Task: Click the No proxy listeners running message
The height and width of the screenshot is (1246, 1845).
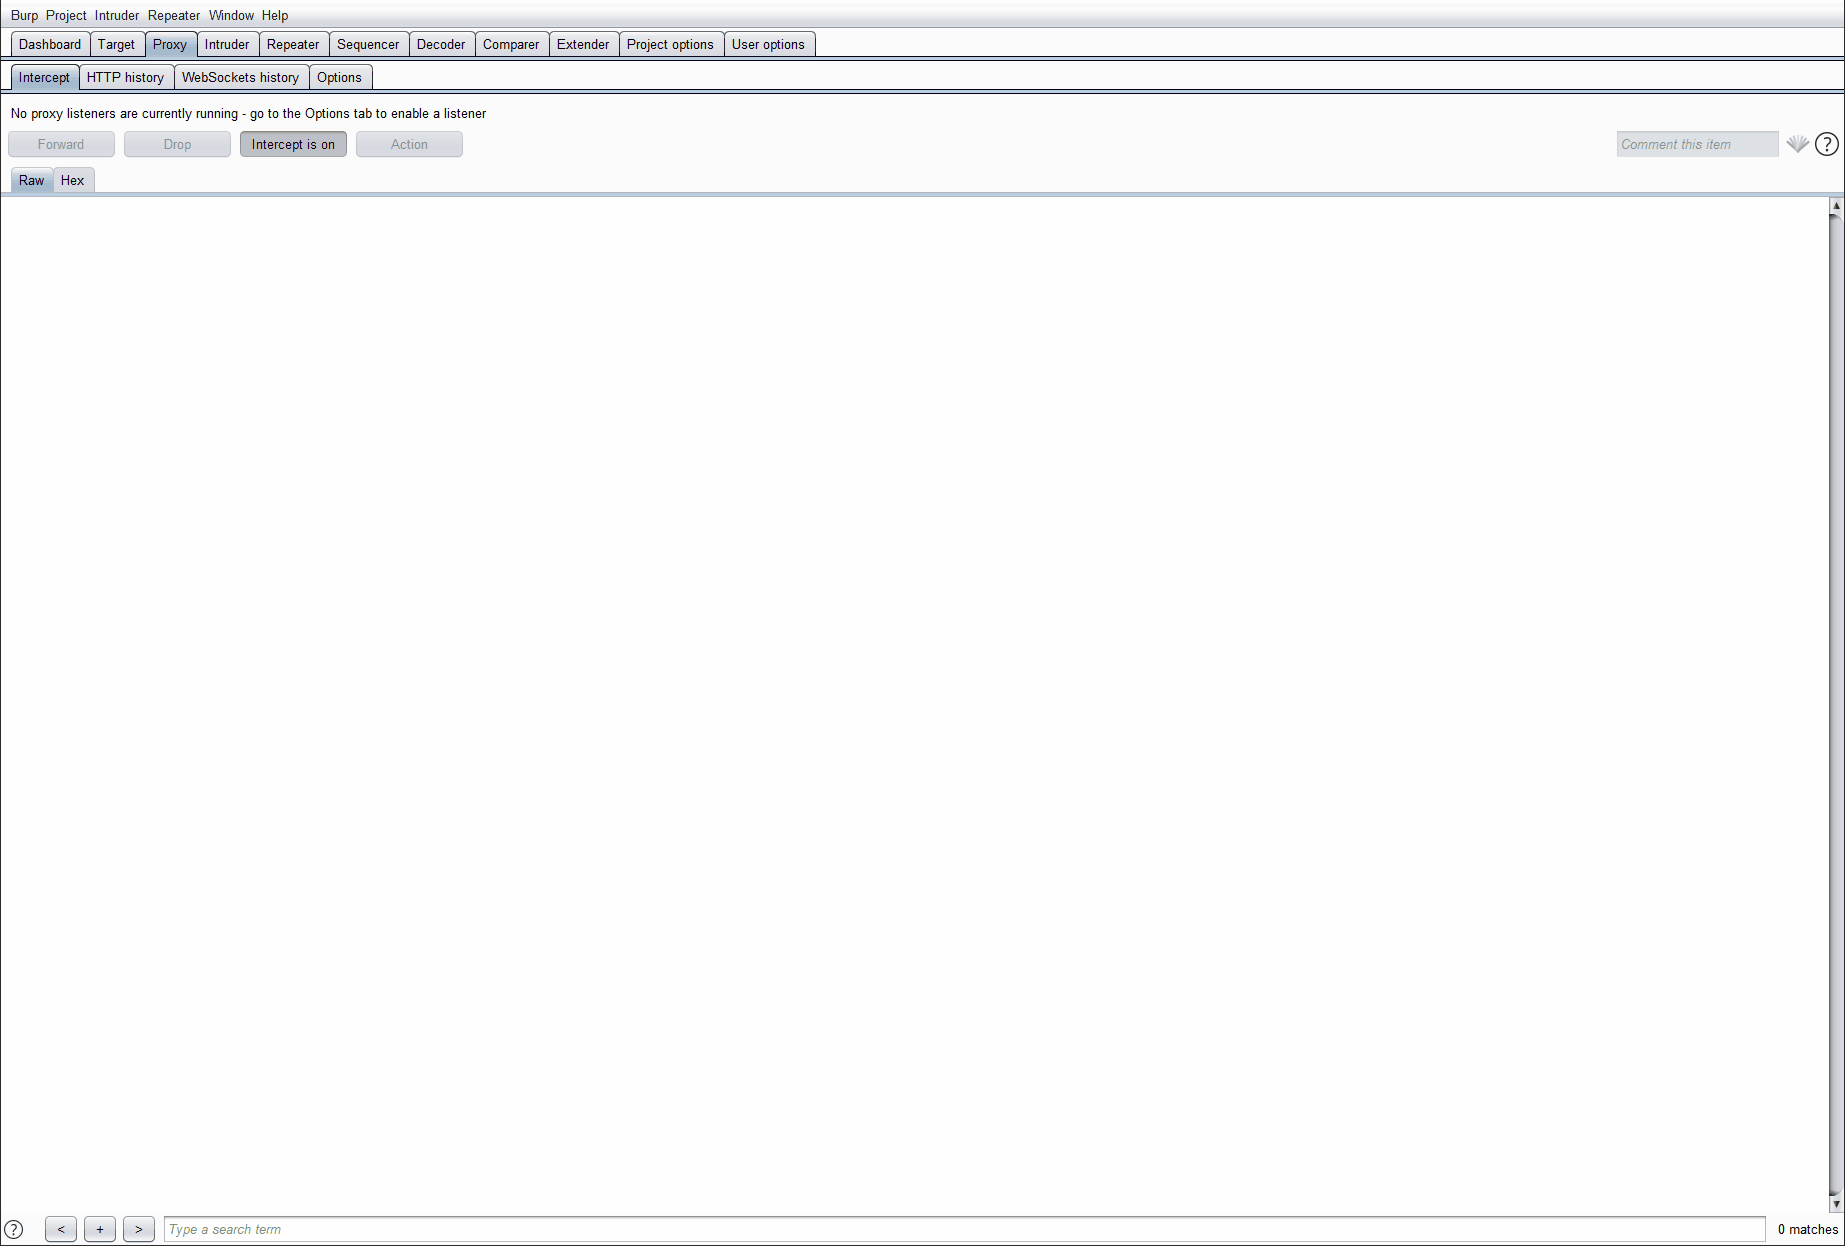Action: [248, 113]
